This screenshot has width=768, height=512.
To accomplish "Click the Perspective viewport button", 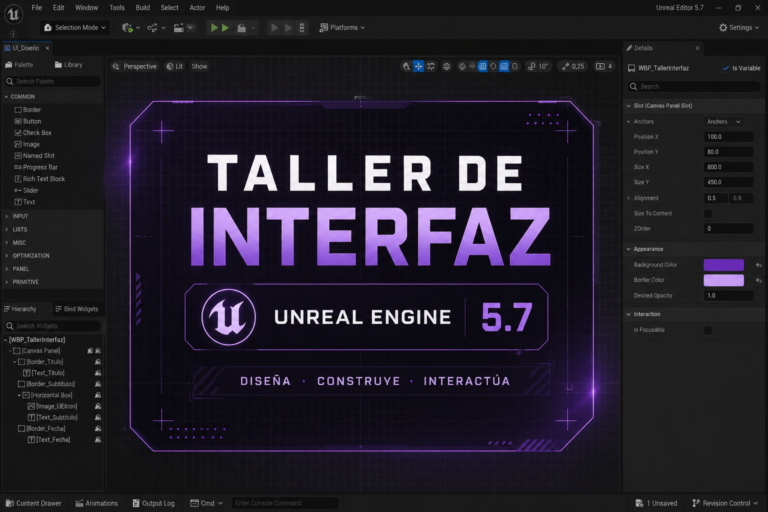I will pyautogui.click(x=134, y=66).
